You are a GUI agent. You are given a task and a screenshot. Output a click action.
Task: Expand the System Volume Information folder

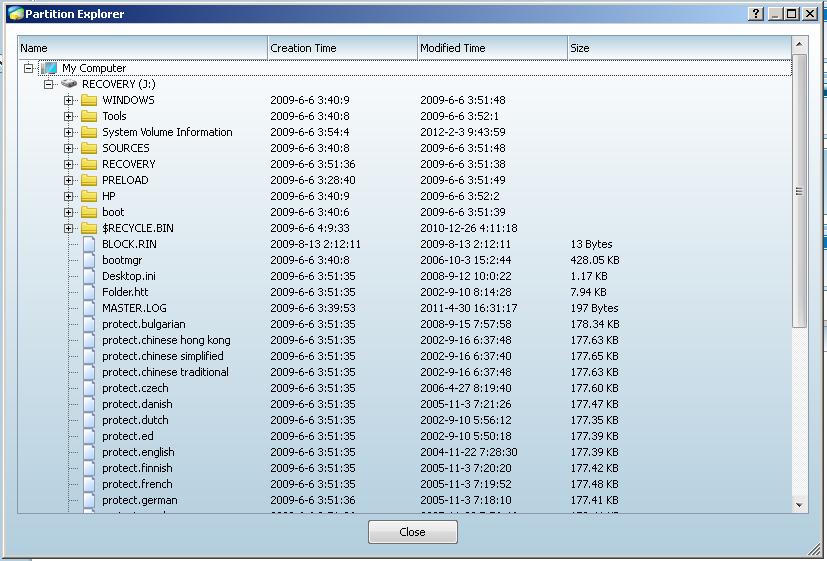pos(69,132)
